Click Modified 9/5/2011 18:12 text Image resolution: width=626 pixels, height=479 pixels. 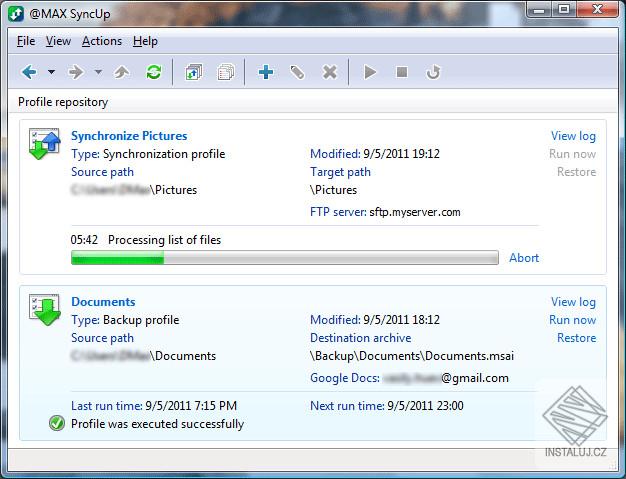[x=375, y=320]
